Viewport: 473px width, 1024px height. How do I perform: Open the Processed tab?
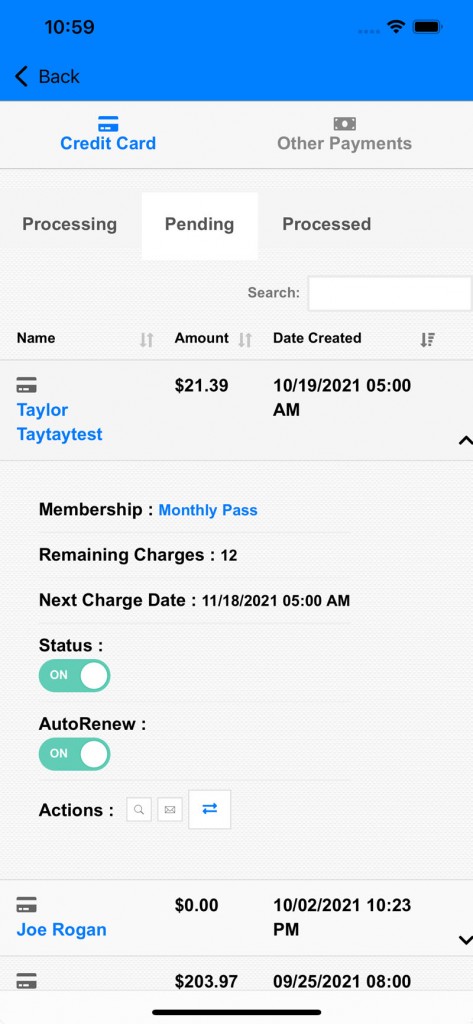327,224
